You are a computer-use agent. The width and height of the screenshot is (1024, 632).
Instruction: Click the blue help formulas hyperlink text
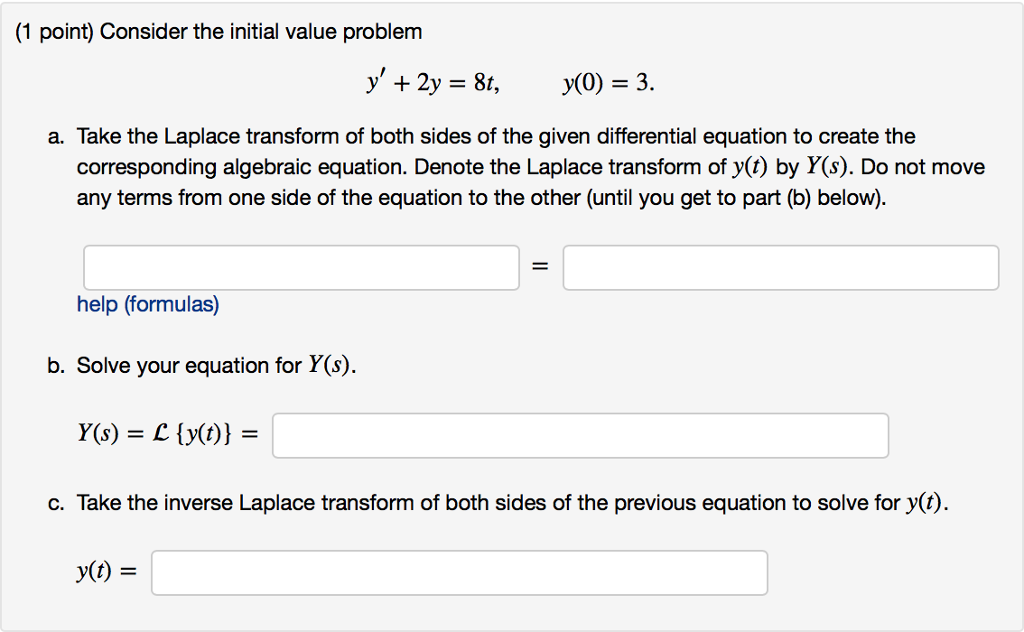pyautogui.click(x=147, y=304)
